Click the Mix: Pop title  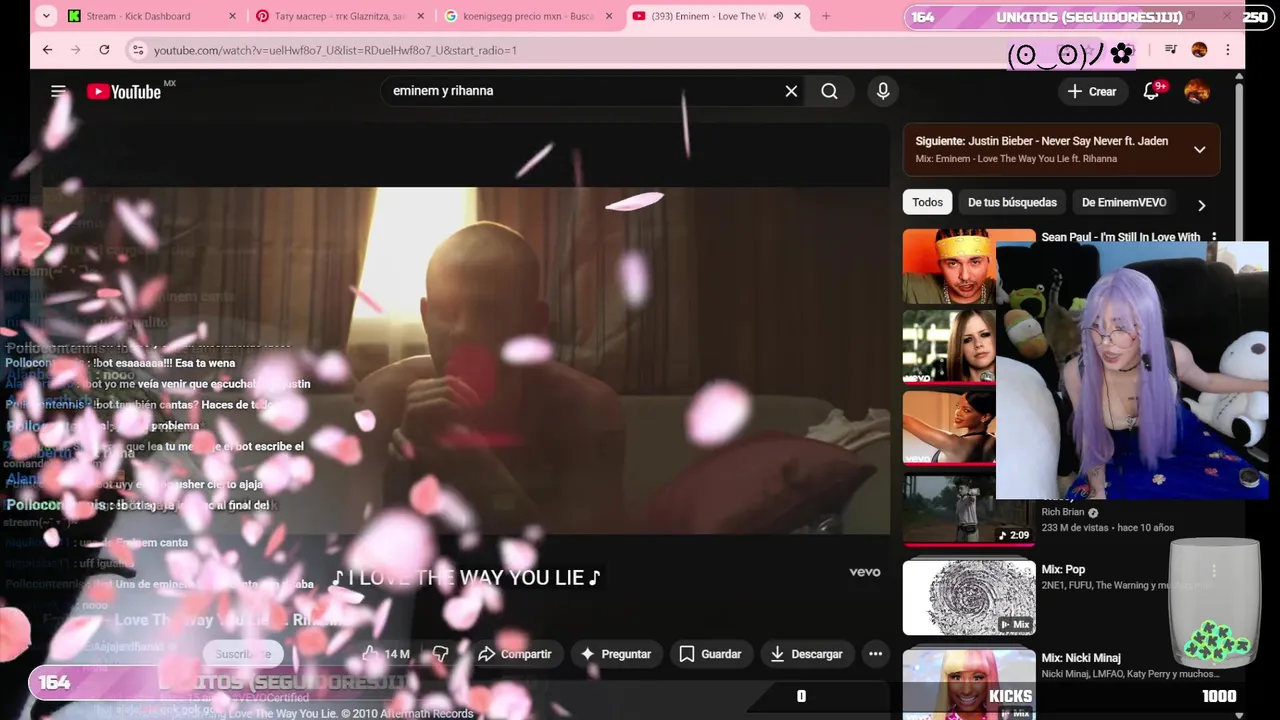1063,569
